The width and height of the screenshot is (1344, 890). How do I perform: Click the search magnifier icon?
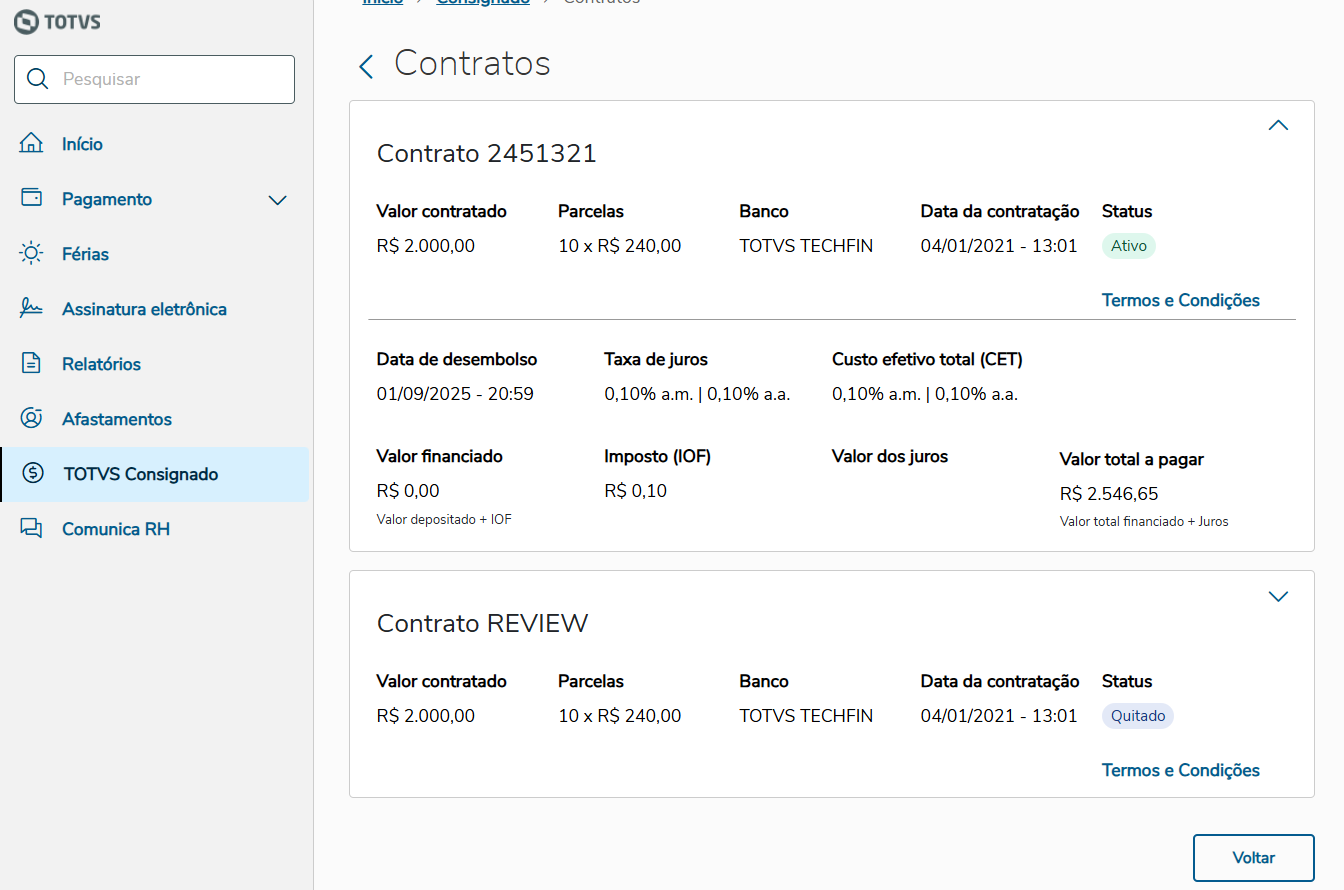click(38, 79)
